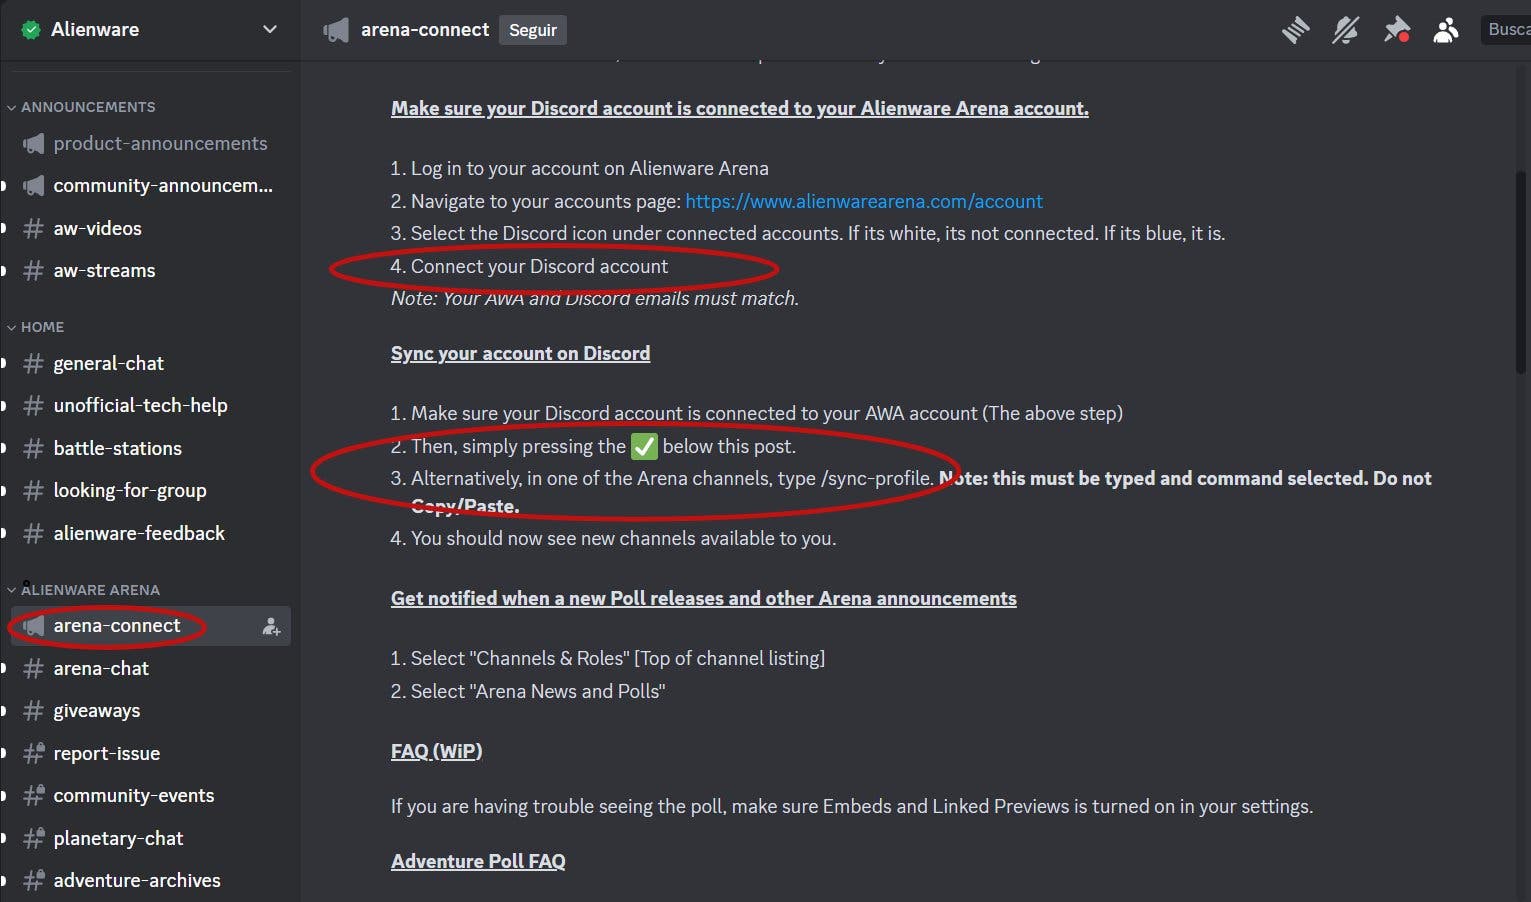This screenshot has width=1531, height=902.
Task: Click invite people icon beside arena-connect
Action: (271, 627)
